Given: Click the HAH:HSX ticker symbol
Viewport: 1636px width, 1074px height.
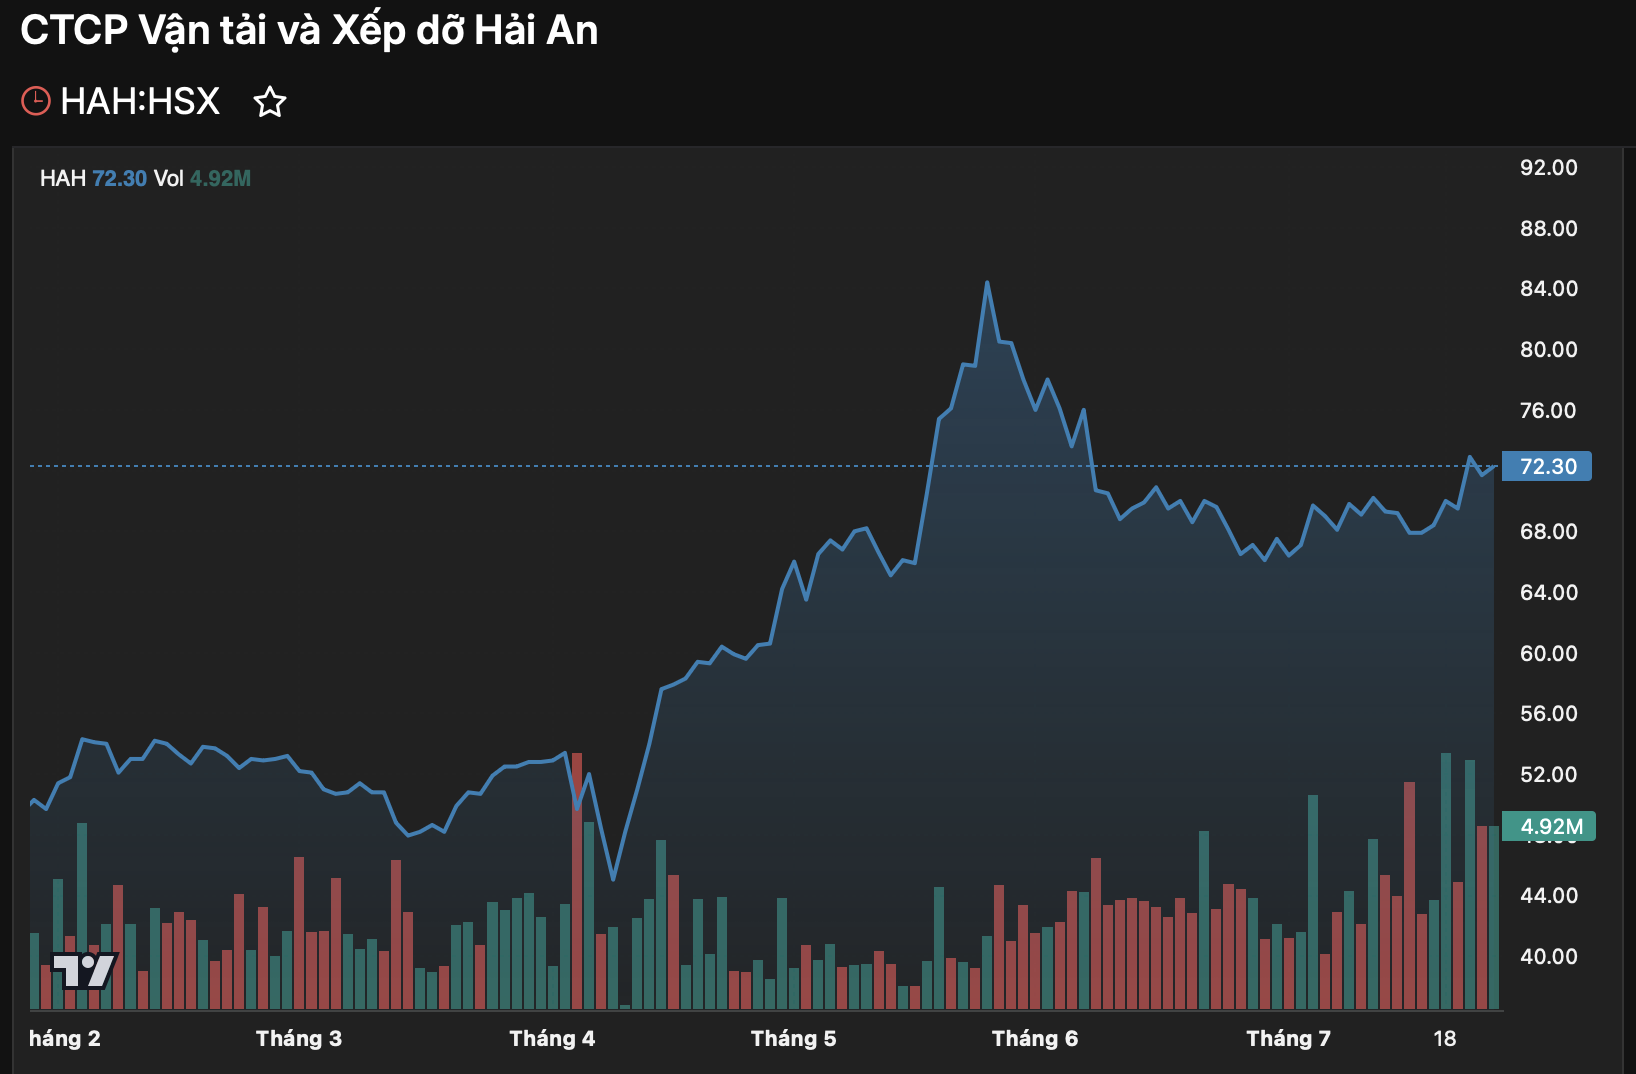Looking at the screenshot, I should (x=140, y=101).
